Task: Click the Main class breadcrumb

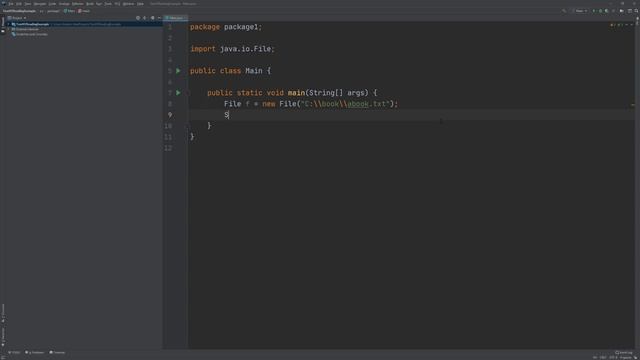Action: point(69,11)
